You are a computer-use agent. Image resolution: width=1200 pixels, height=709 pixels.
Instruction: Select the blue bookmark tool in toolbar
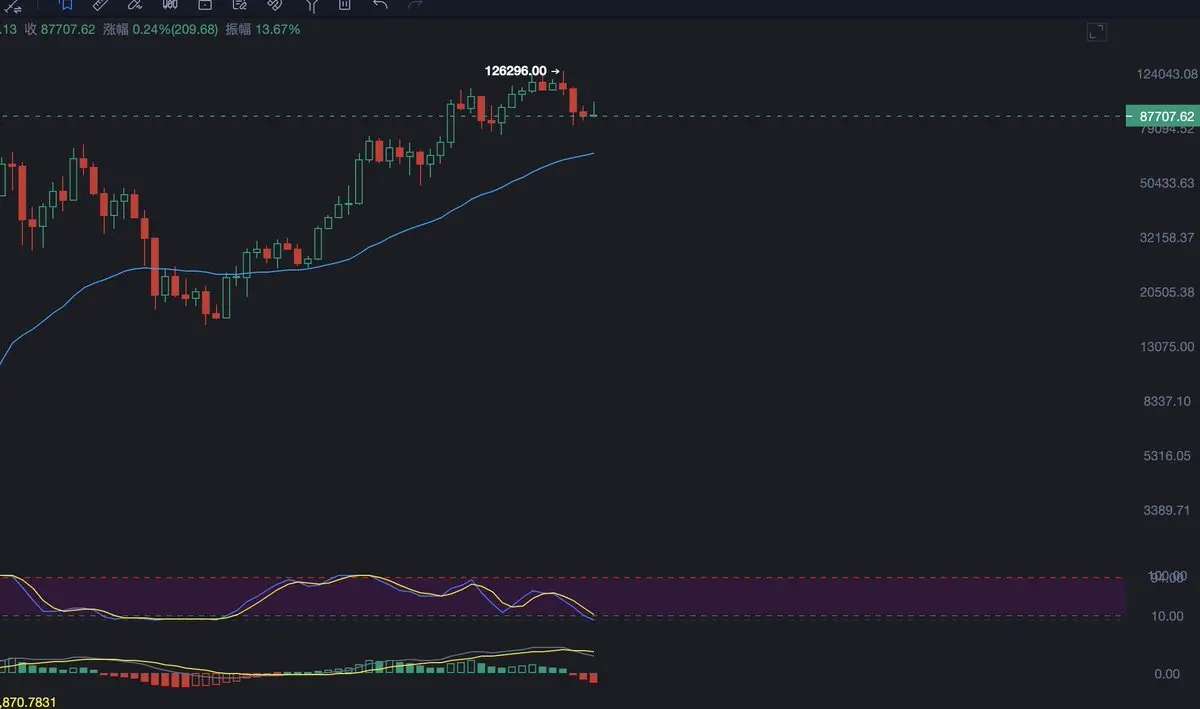[x=65, y=5]
